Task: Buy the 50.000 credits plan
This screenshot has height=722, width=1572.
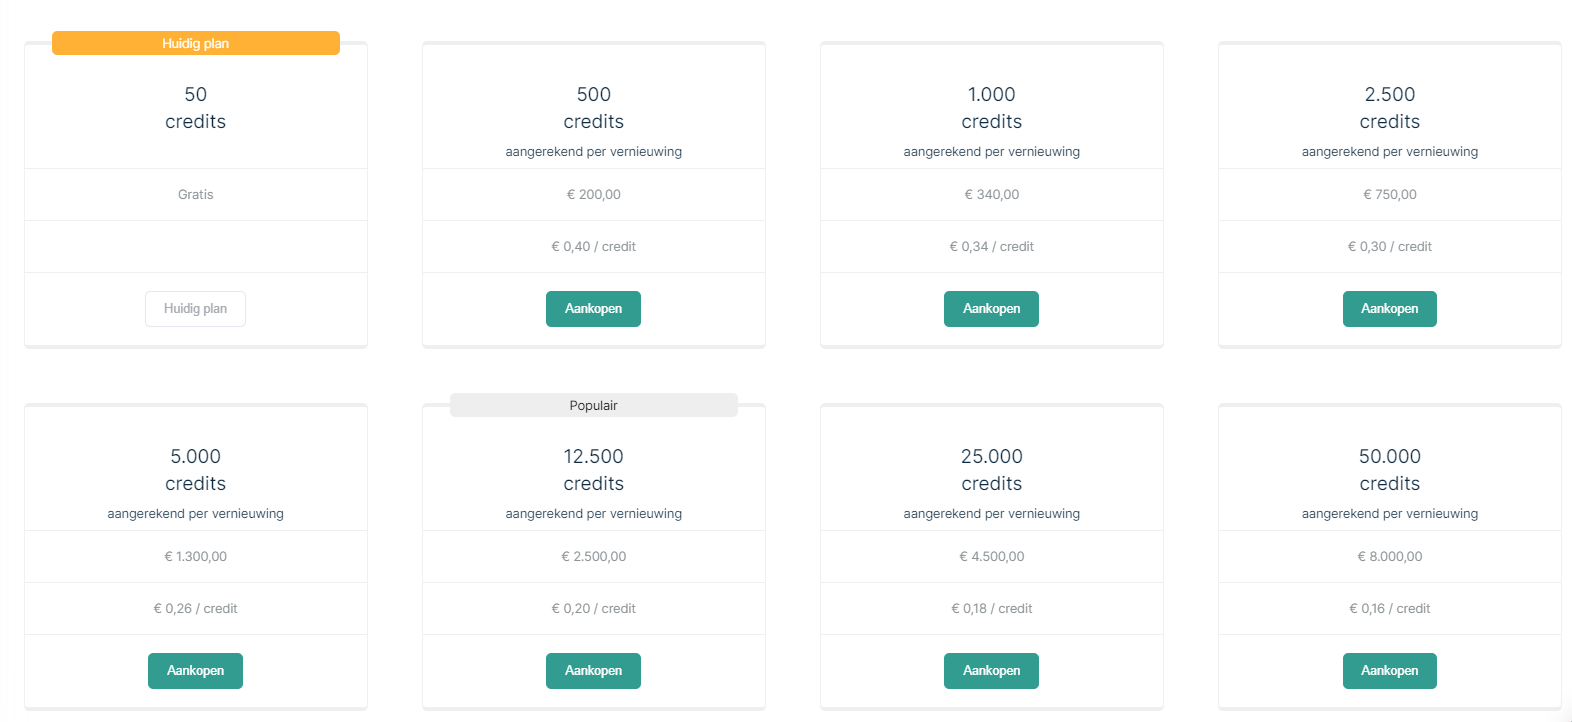Action: pos(1389,671)
